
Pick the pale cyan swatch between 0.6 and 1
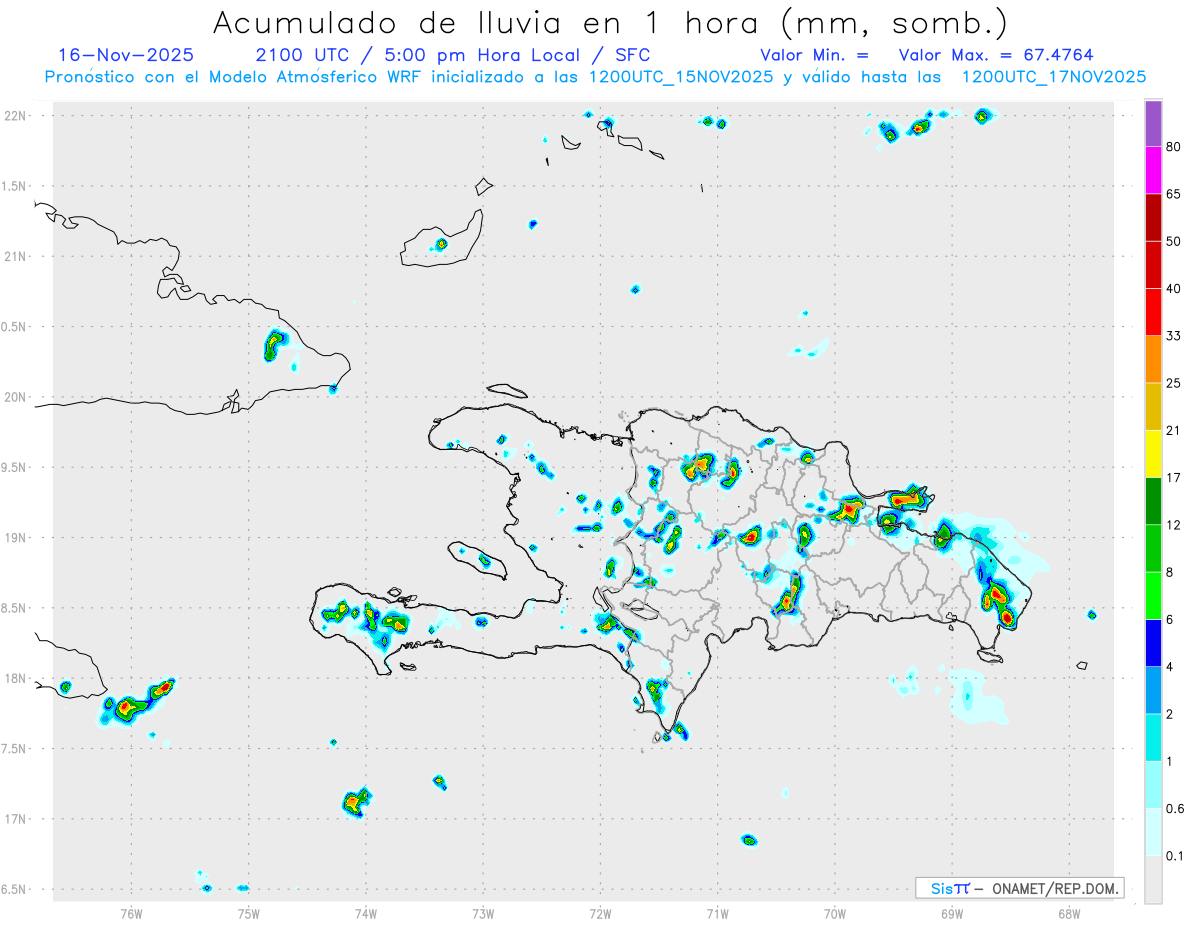tap(1153, 784)
